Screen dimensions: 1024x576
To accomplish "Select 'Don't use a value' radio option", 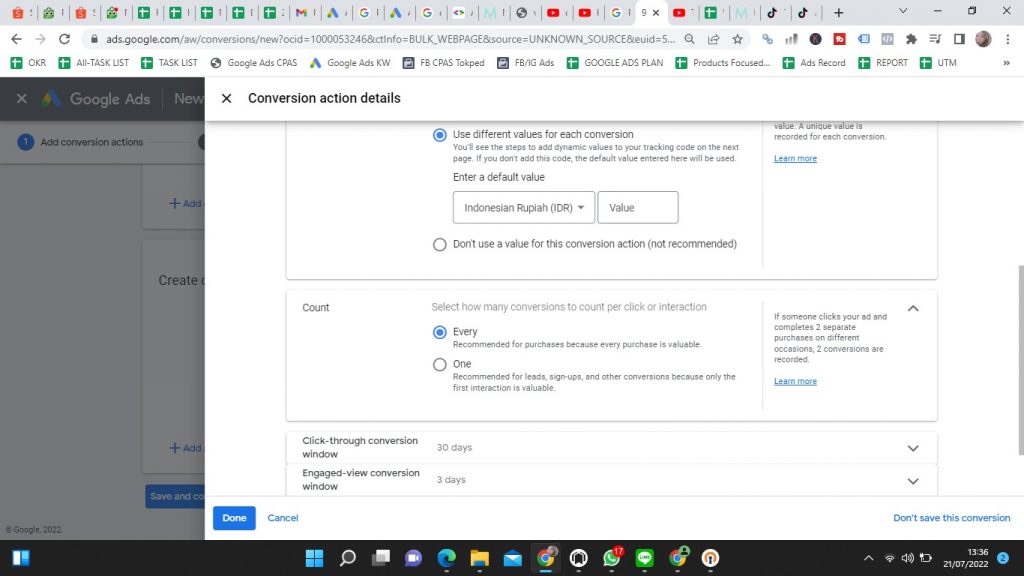I will tap(440, 244).
